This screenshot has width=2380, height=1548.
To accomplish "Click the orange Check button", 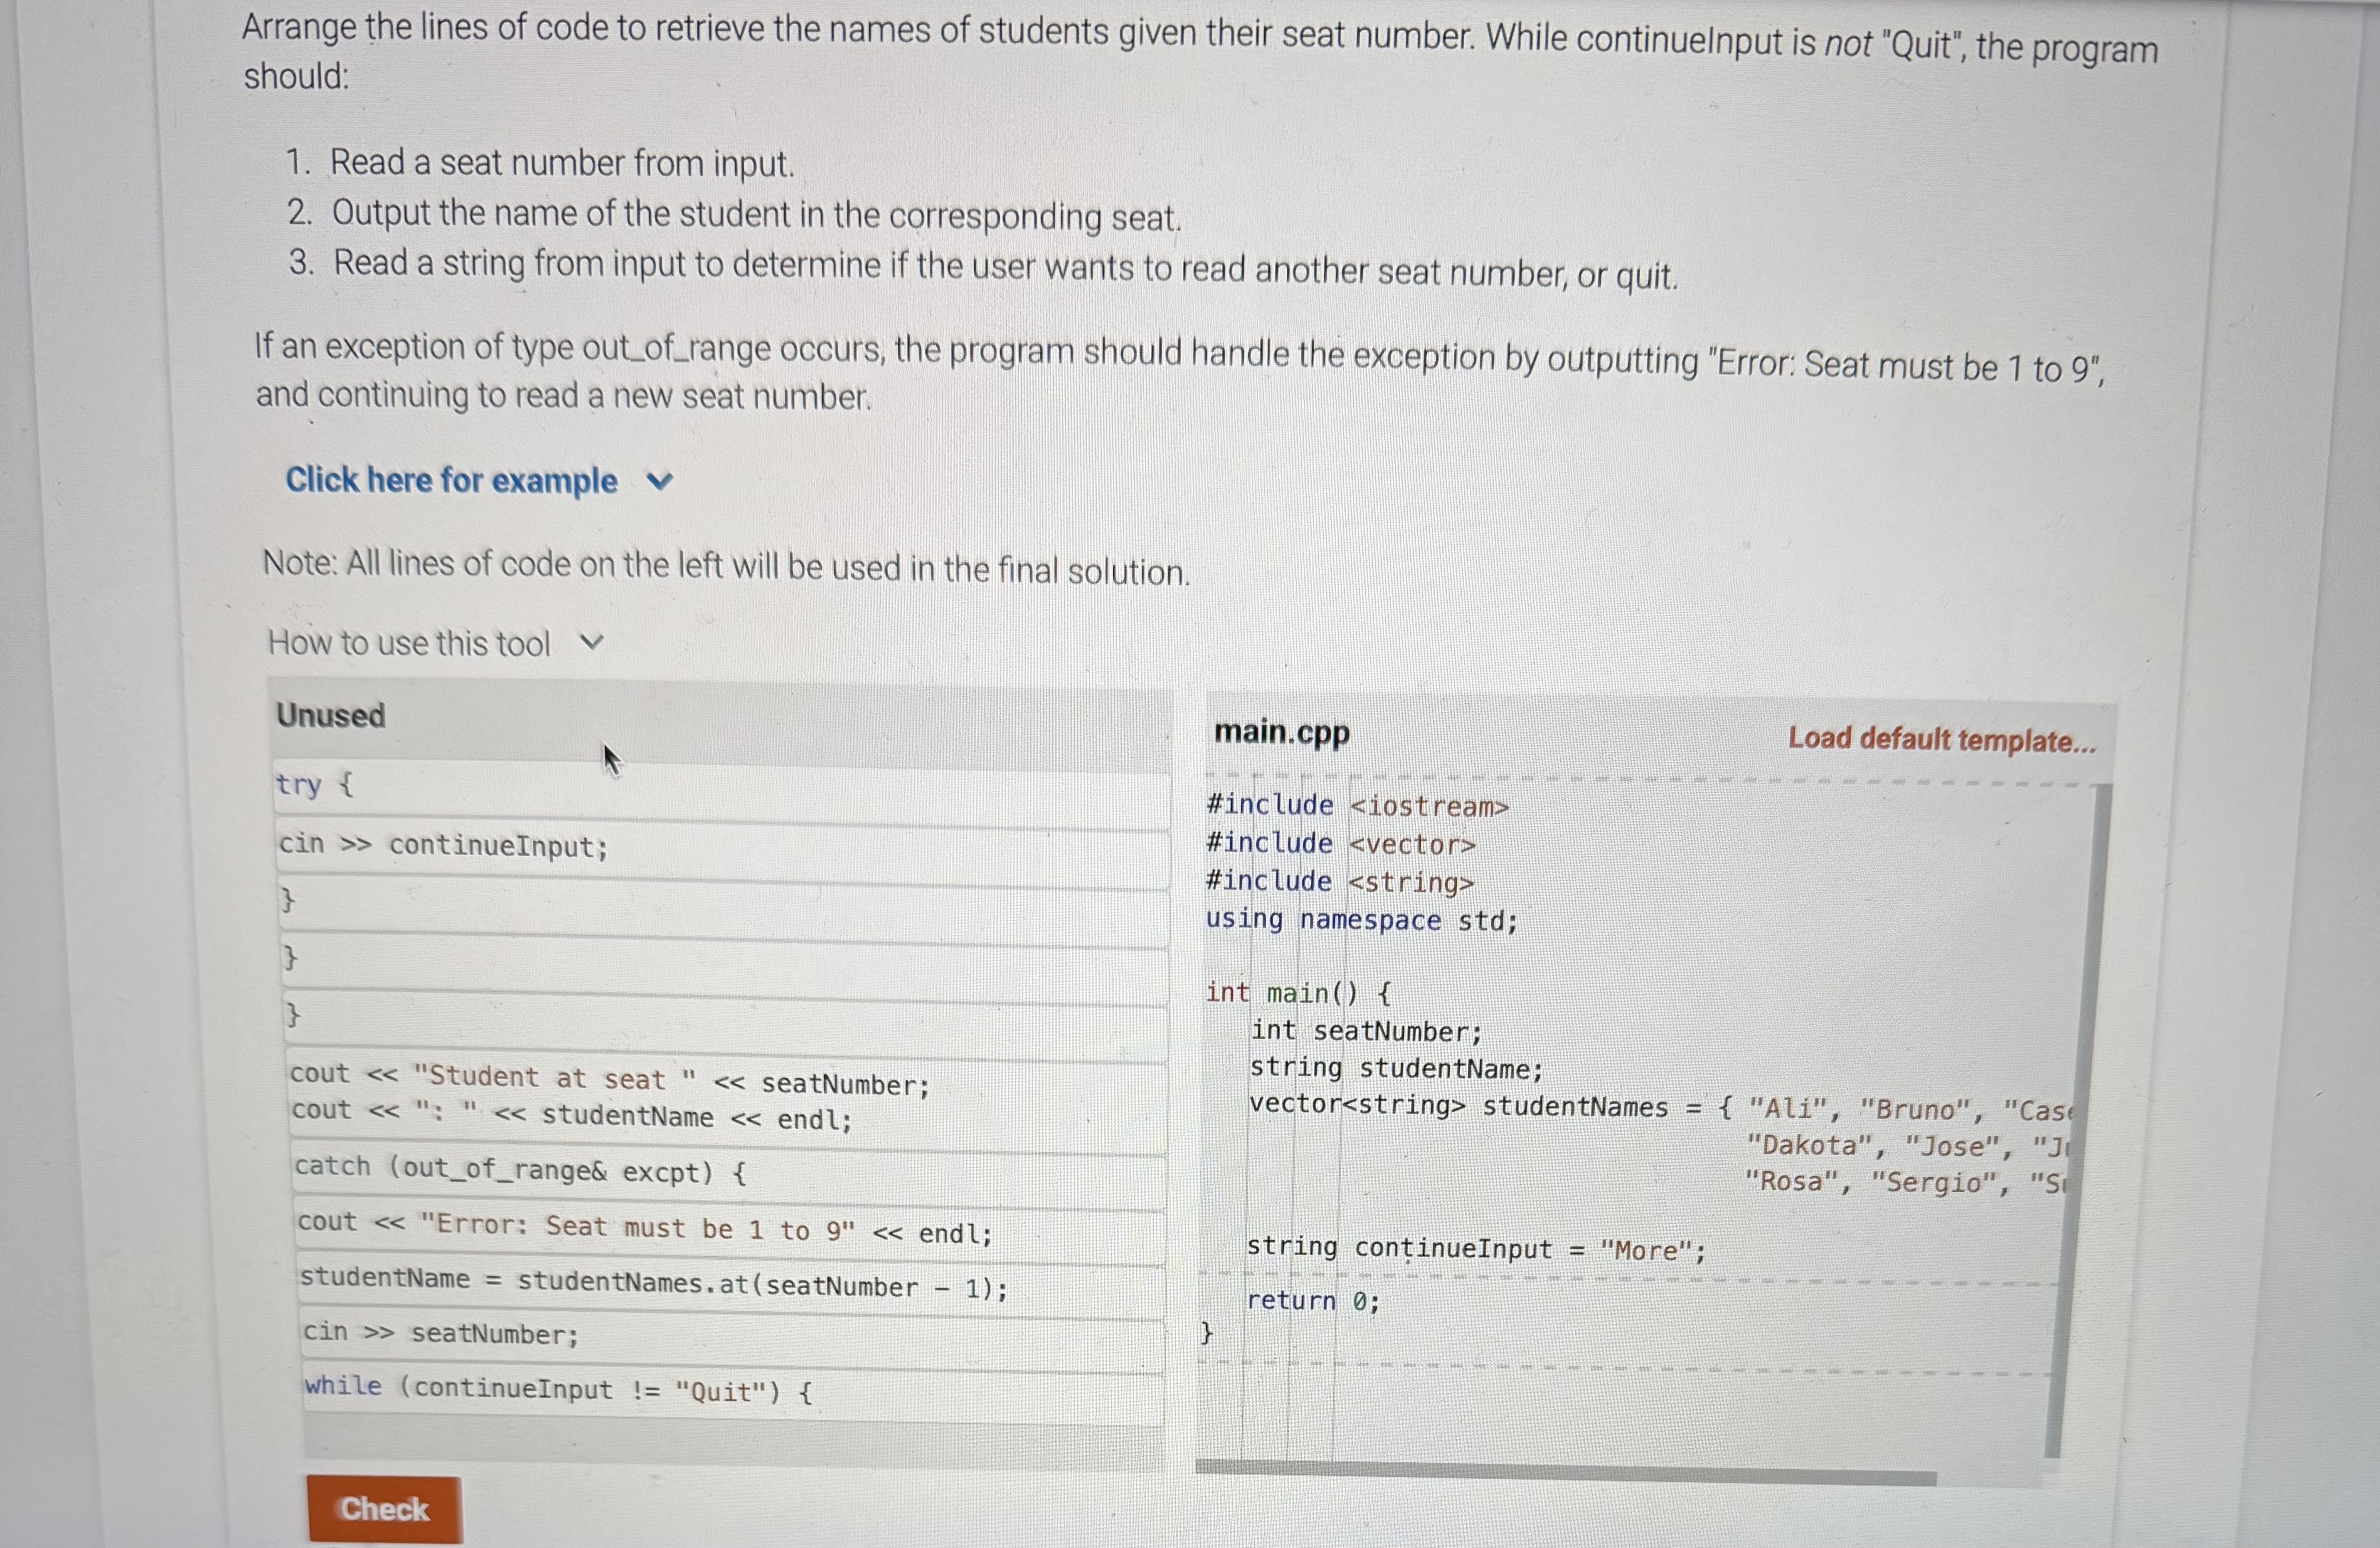I will 384,1508.
